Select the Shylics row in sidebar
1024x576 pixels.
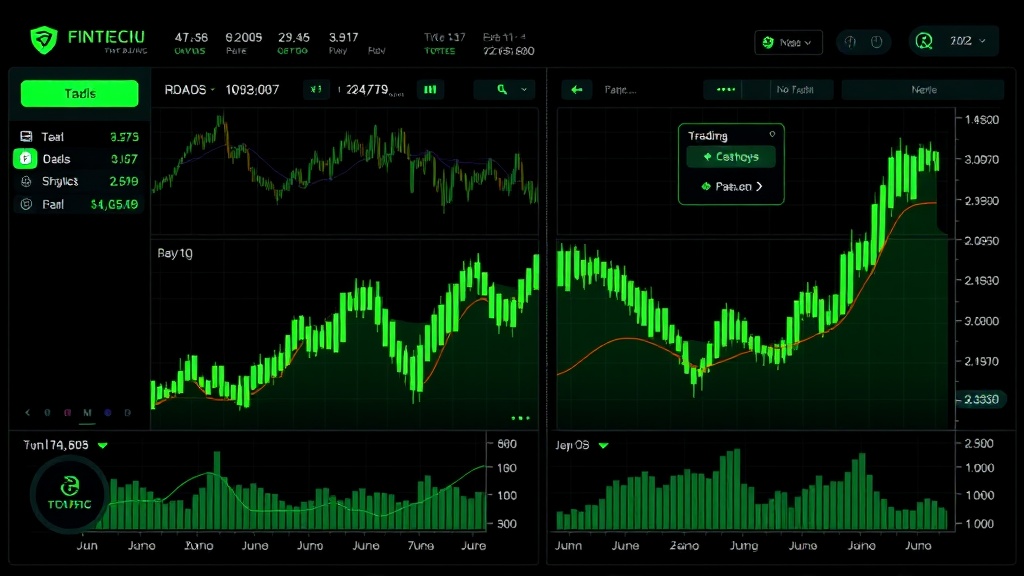tap(80, 181)
